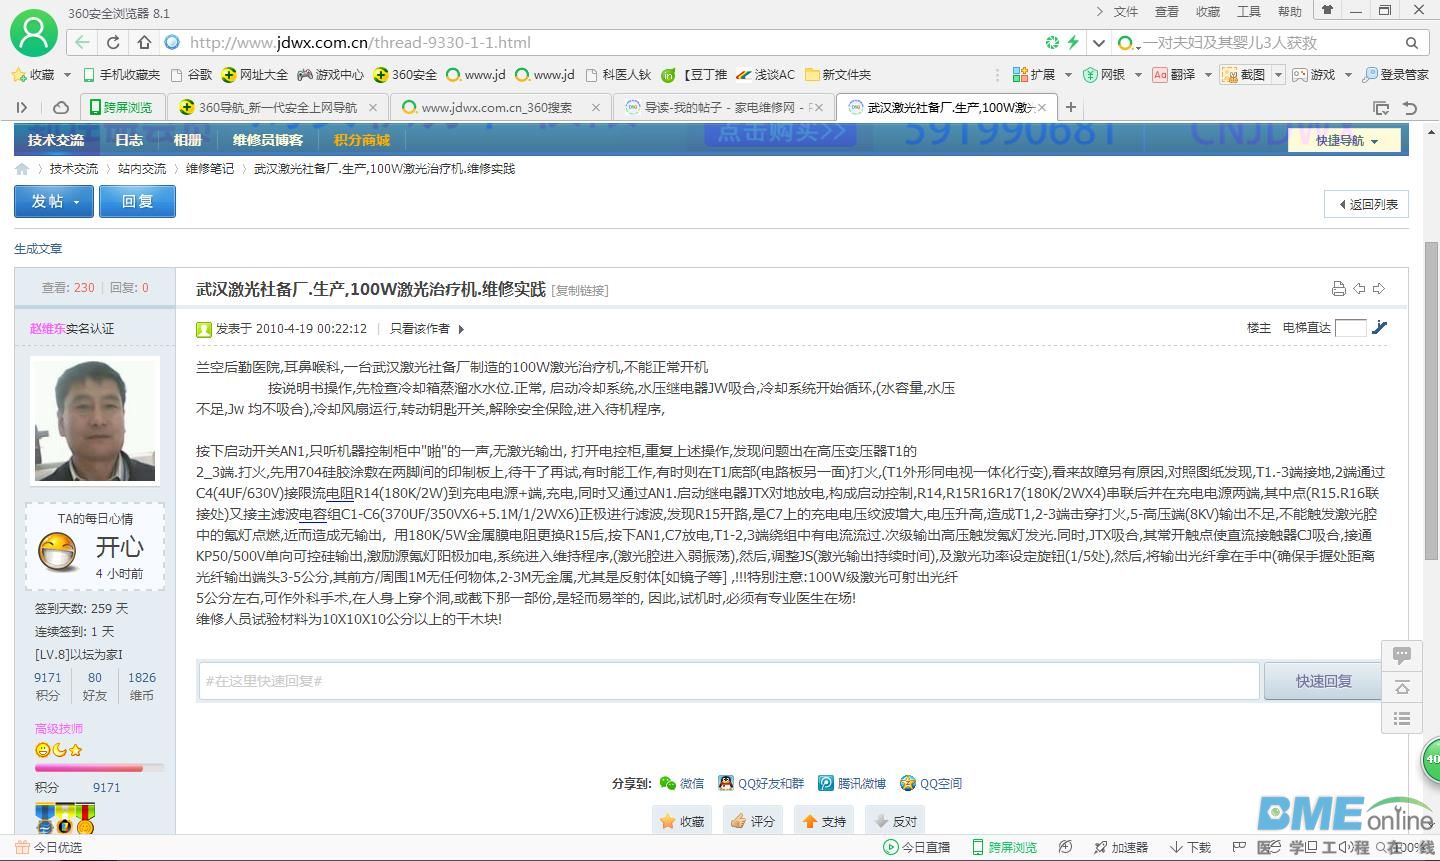Toggle 加速器 in the status bar

[x=1121, y=847]
